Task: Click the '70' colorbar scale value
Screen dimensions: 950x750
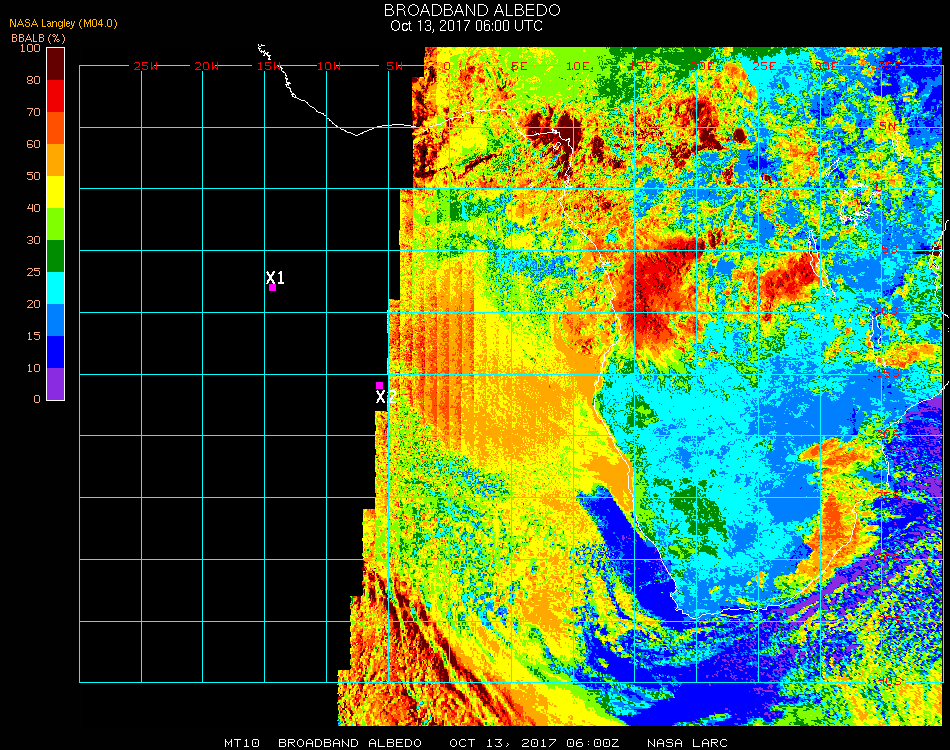Action: click(33, 112)
